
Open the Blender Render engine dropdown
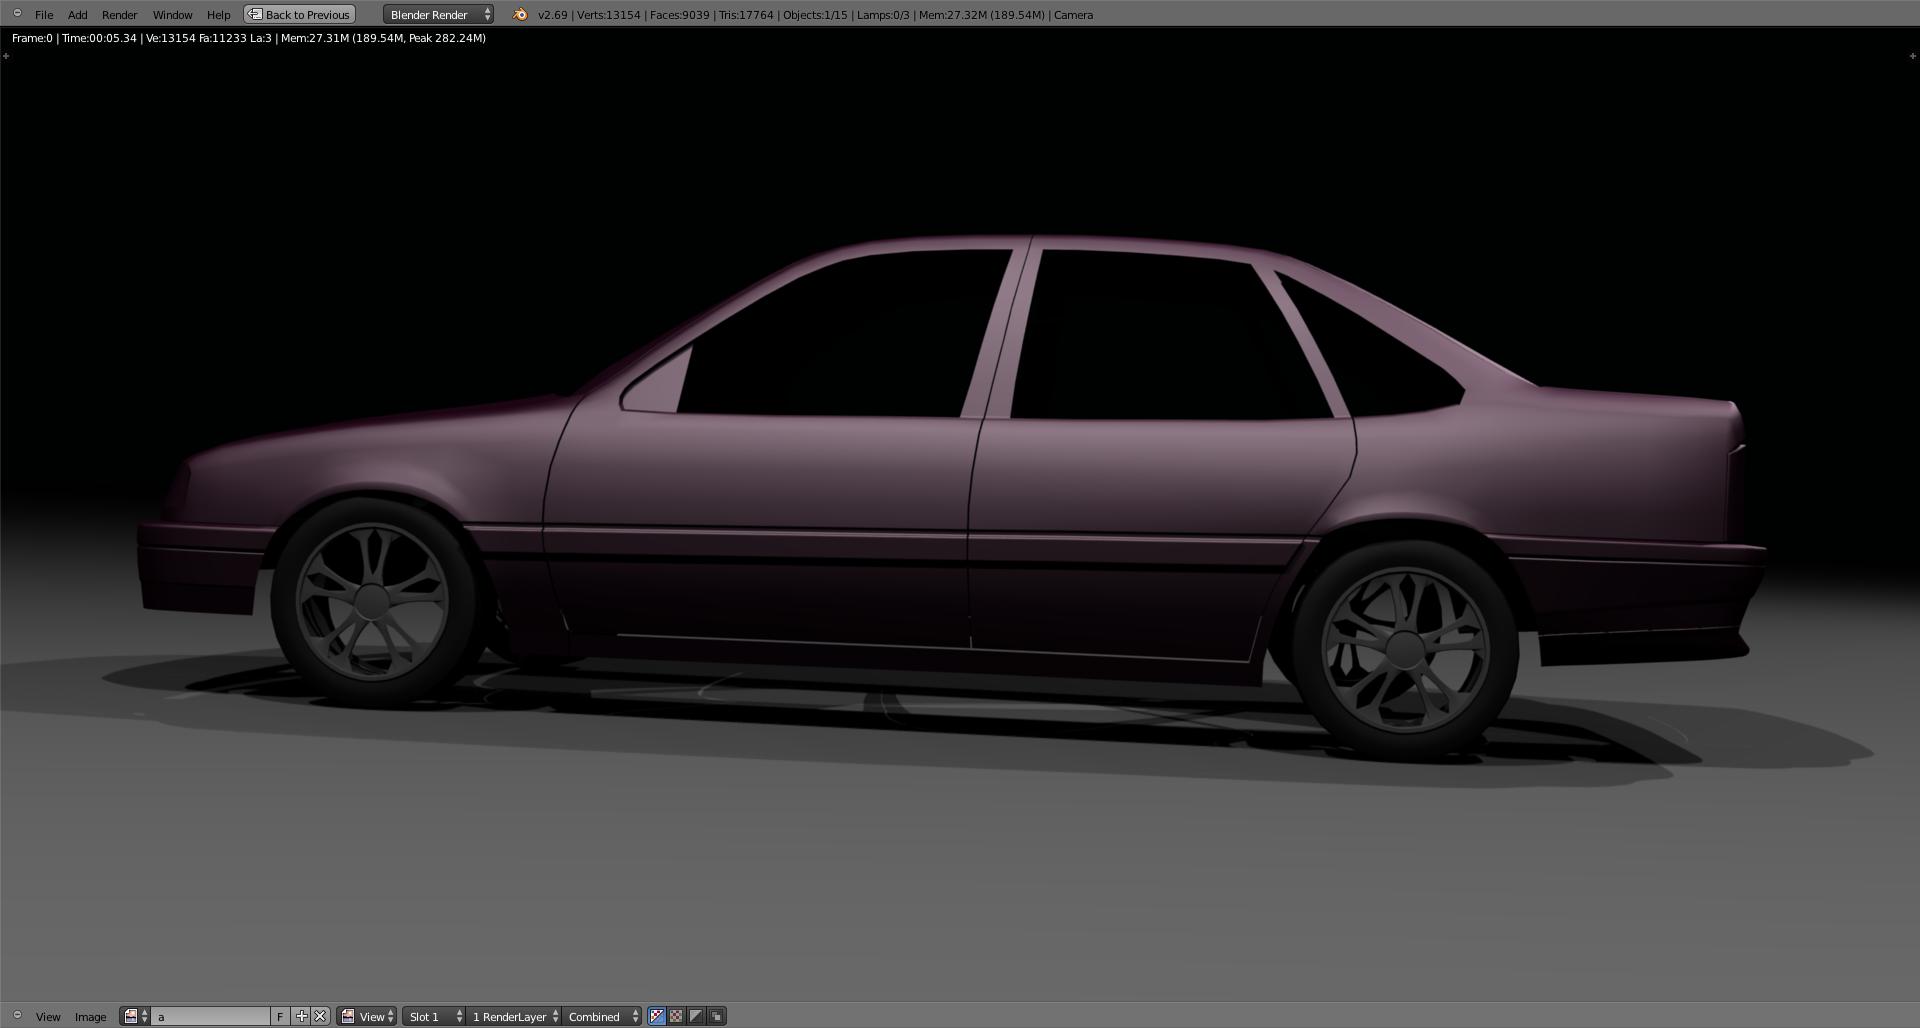pyautogui.click(x=438, y=15)
